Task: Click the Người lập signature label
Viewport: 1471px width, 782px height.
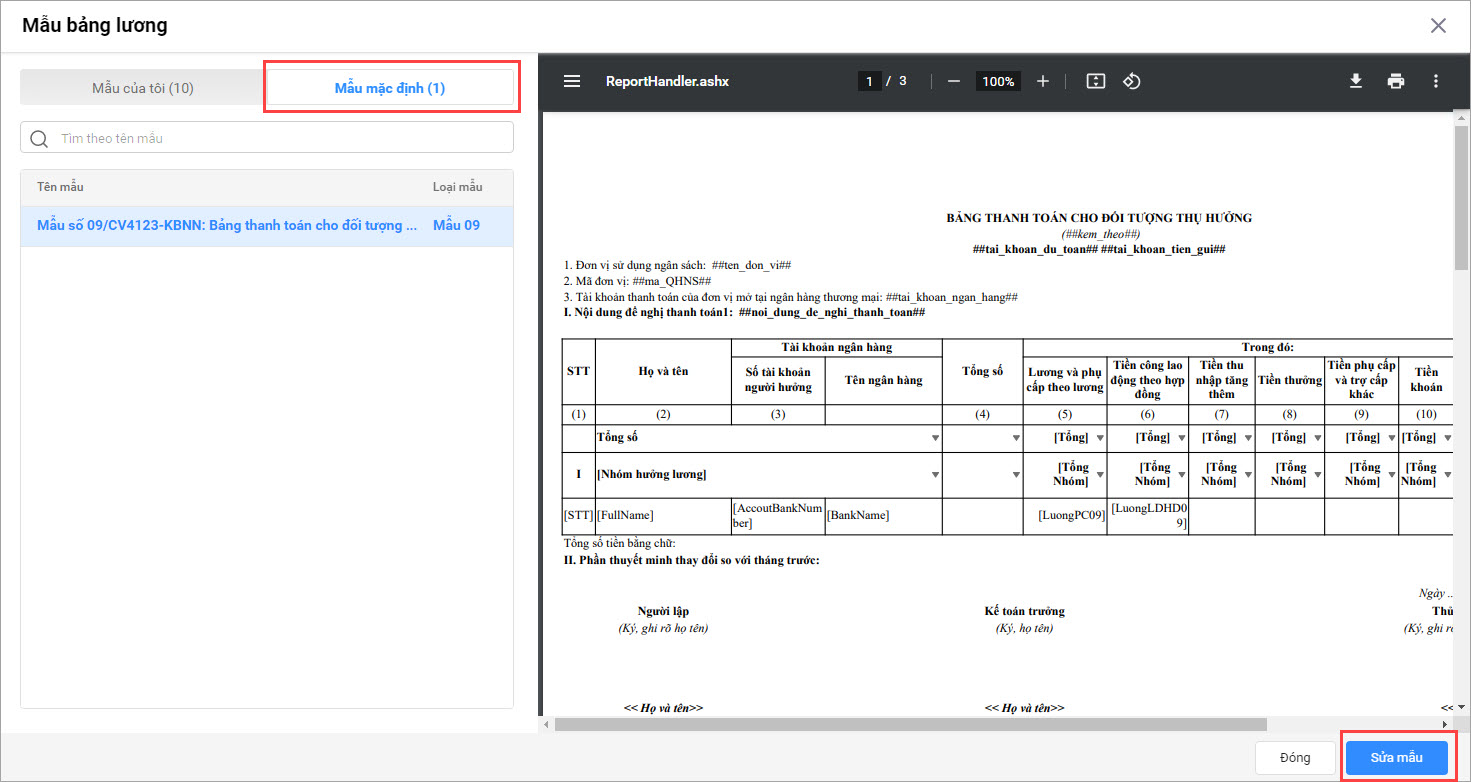Action: tap(663, 611)
